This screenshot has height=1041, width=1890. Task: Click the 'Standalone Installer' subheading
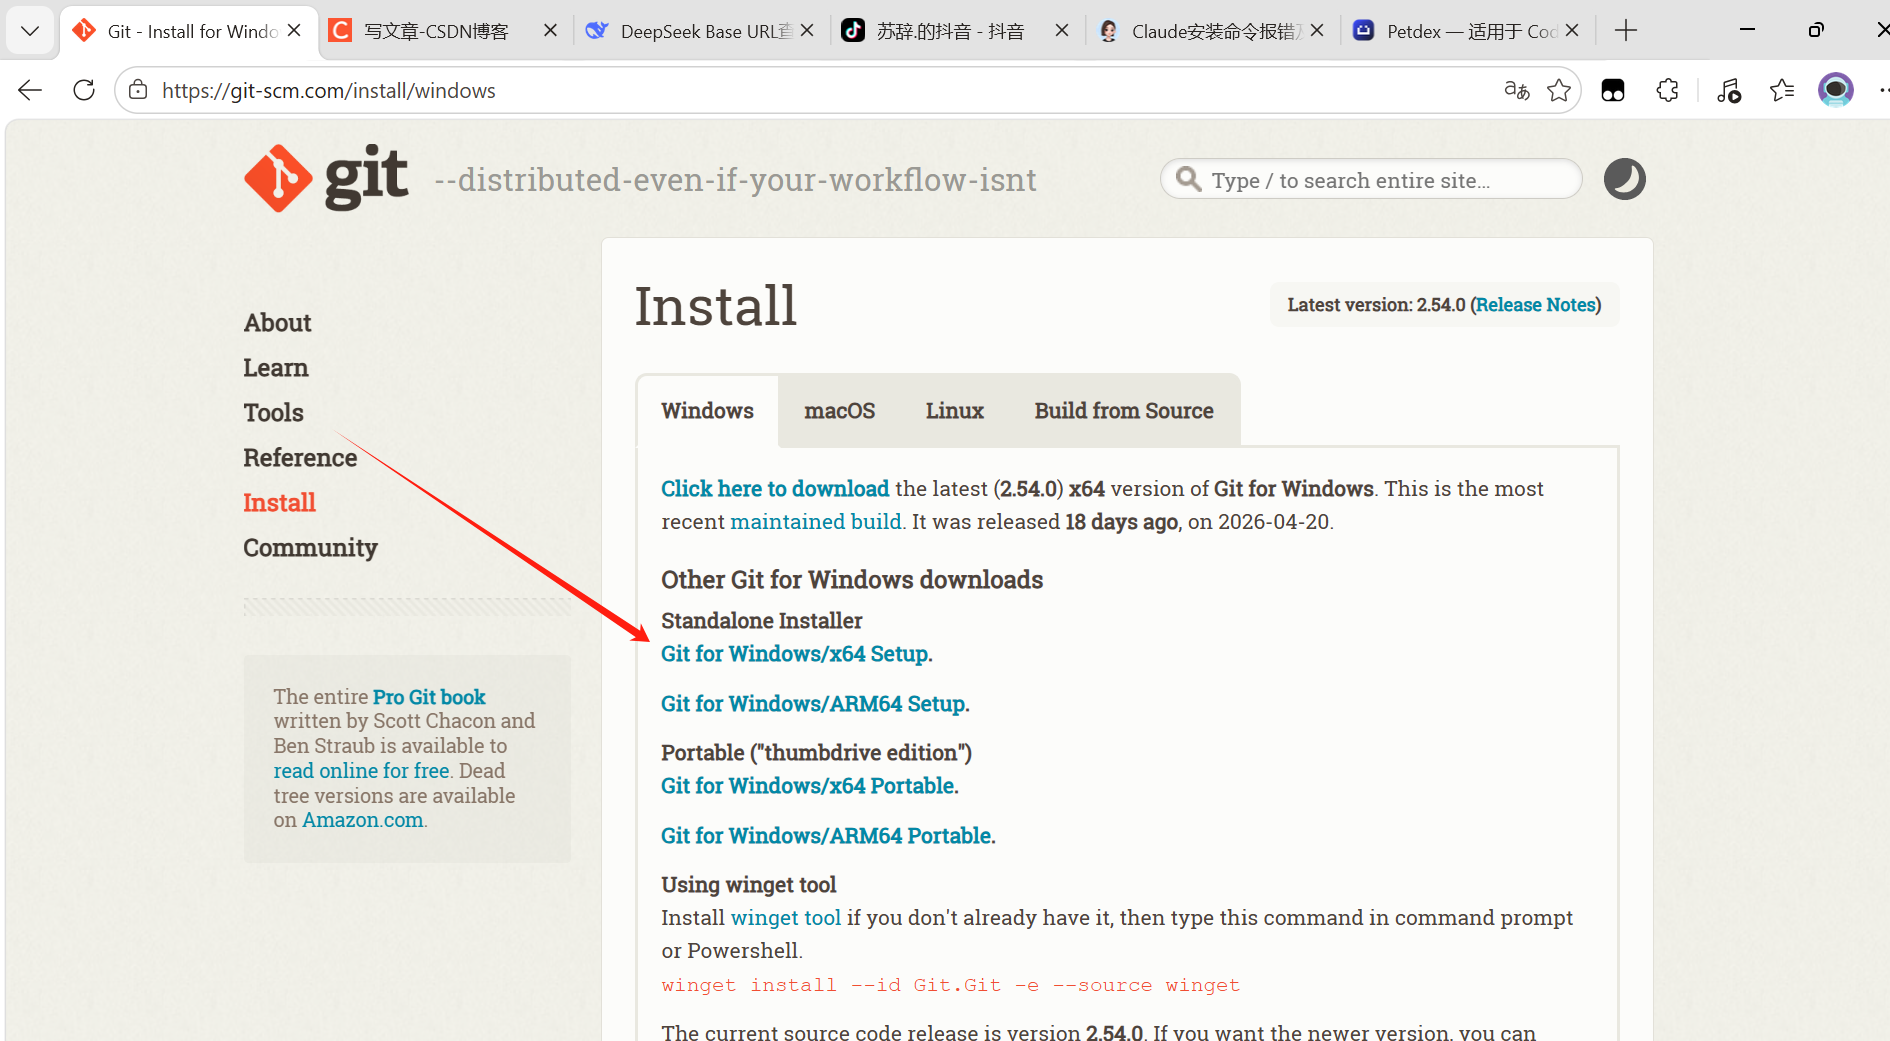(762, 621)
